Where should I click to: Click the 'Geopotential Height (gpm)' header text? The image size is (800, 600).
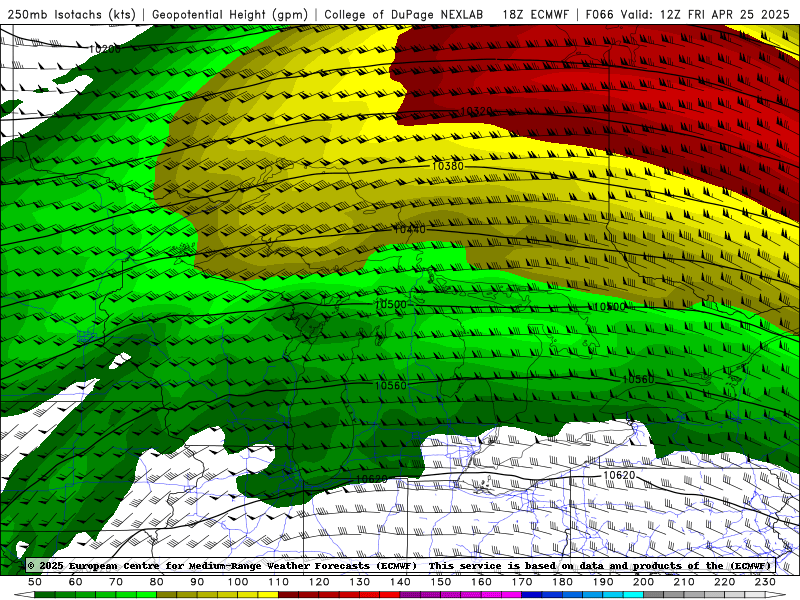pos(230,15)
